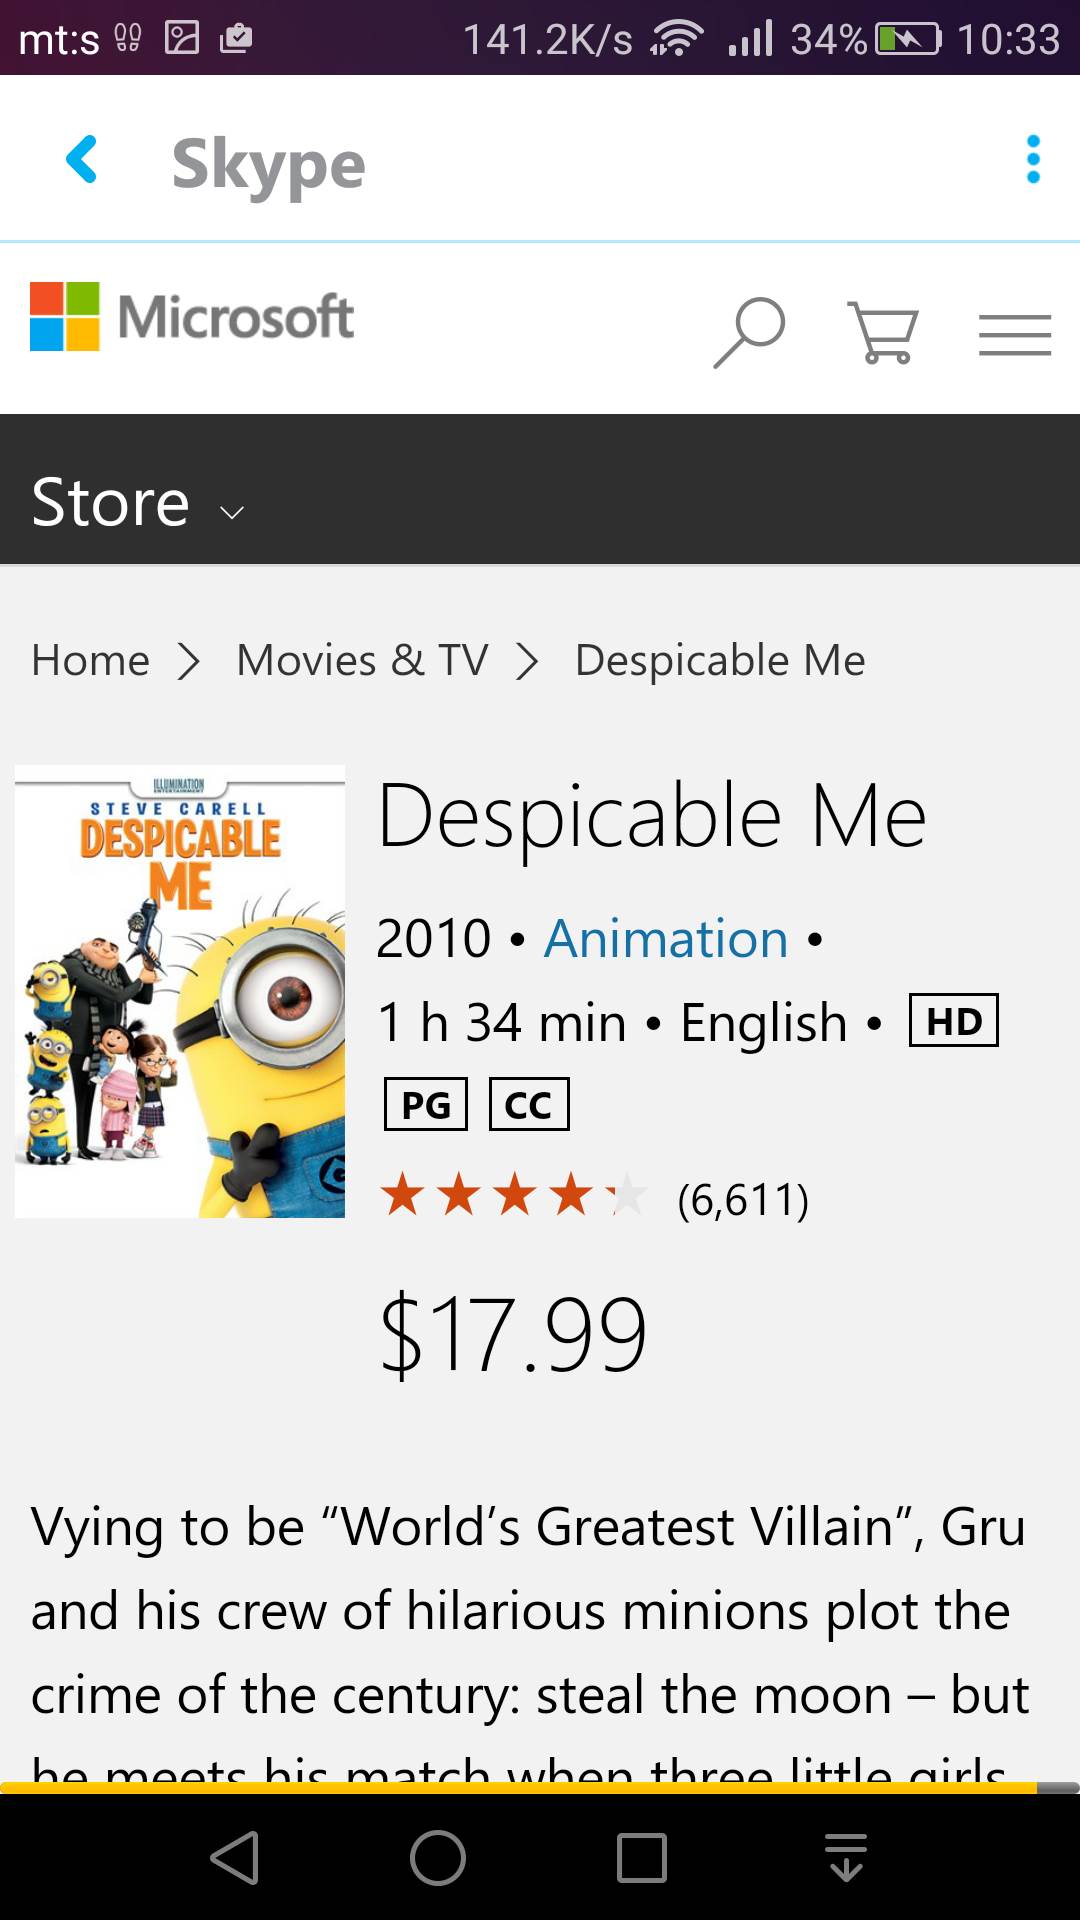Open the Animation genre link
Image resolution: width=1080 pixels, height=1920 pixels.
click(666, 939)
